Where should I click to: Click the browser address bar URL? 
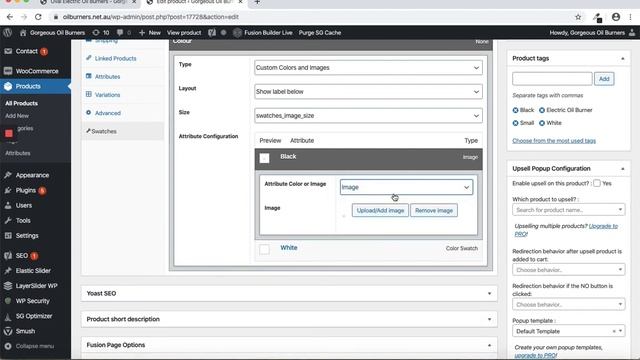[151, 17]
